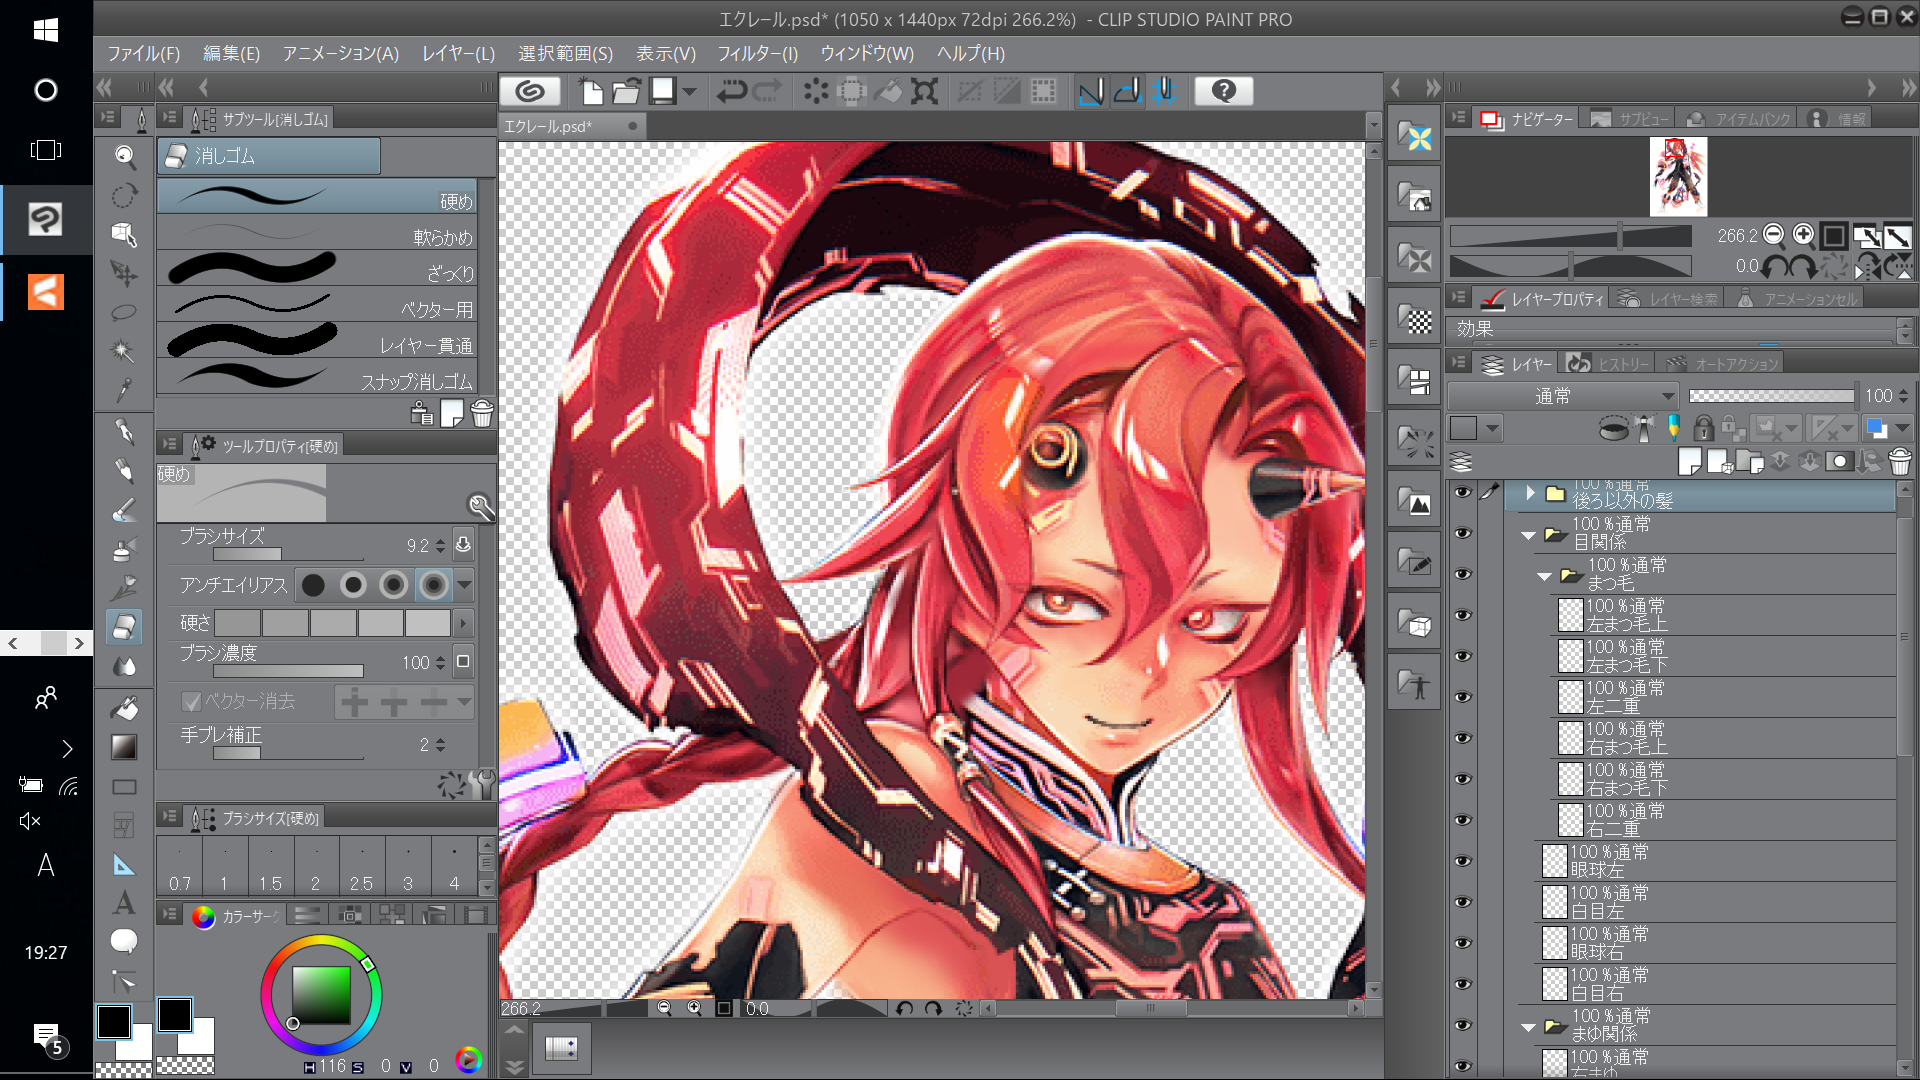Toggle visibility of 白目右 layer
The width and height of the screenshot is (1920, 1080).
pyautogui.click(x=1463, y=984)
